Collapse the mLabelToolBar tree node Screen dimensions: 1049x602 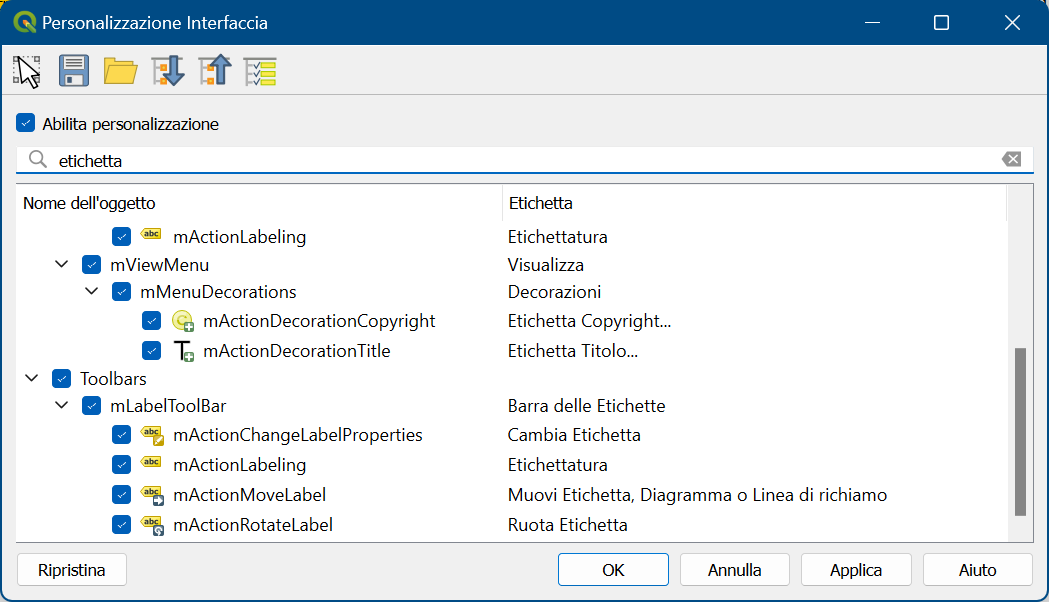62,405
